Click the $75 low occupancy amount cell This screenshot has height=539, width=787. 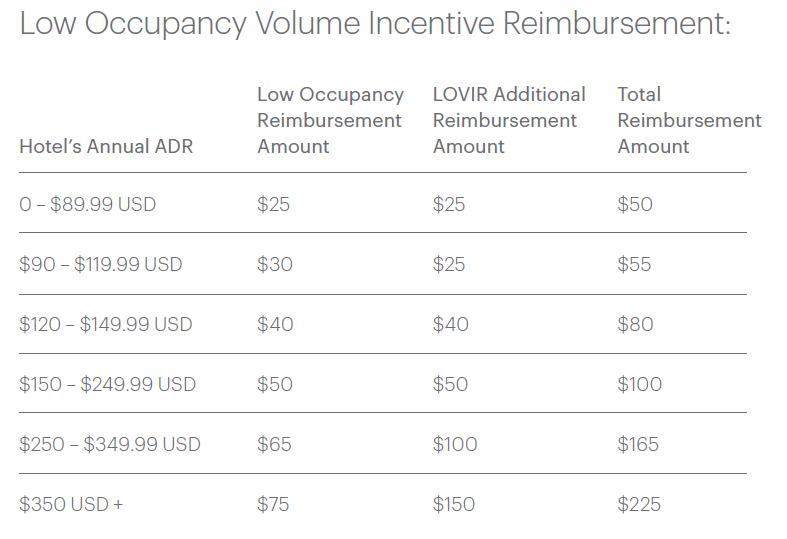(273, 504)
